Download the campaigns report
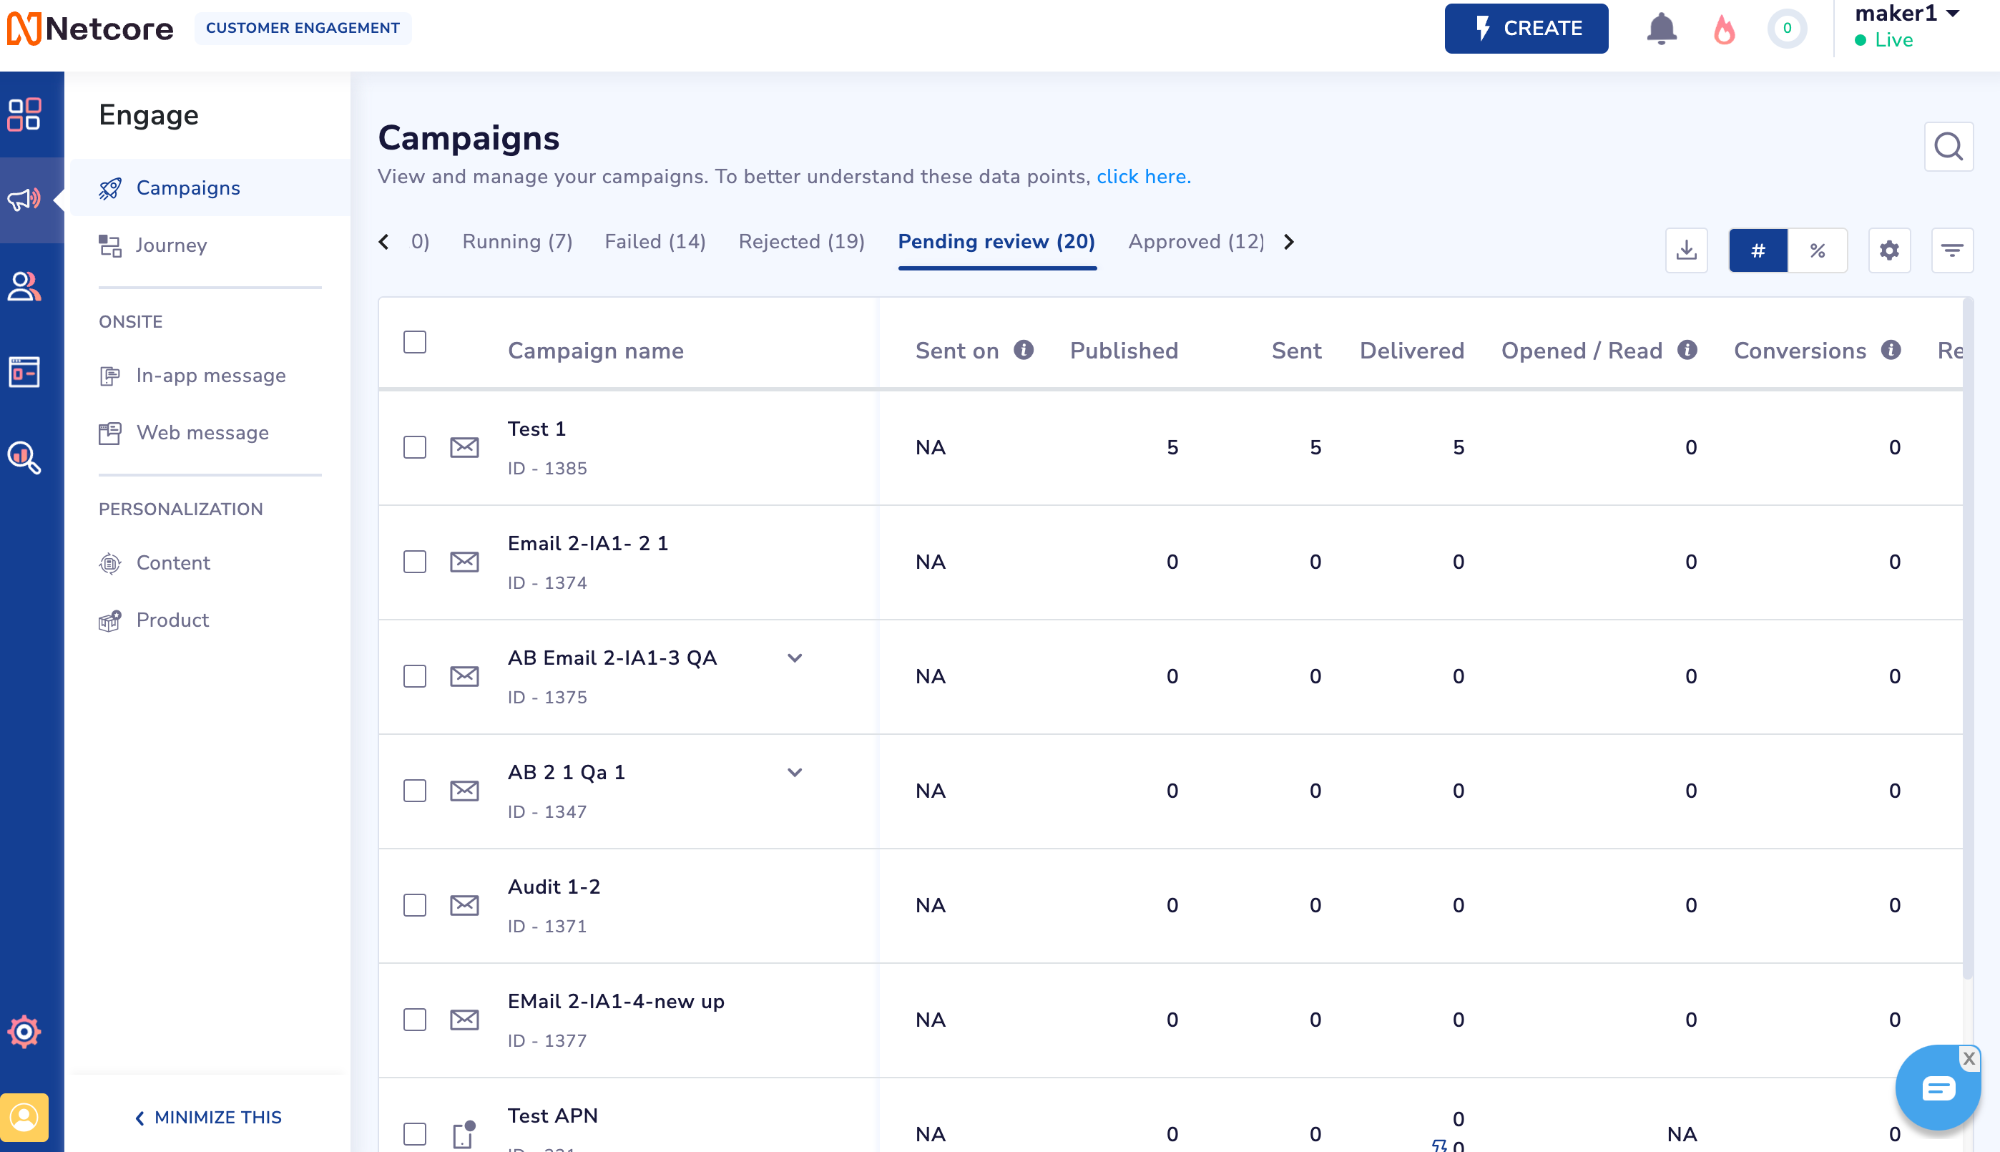Viewport: 2000px width, 1152px height. tap(1686, 250)
